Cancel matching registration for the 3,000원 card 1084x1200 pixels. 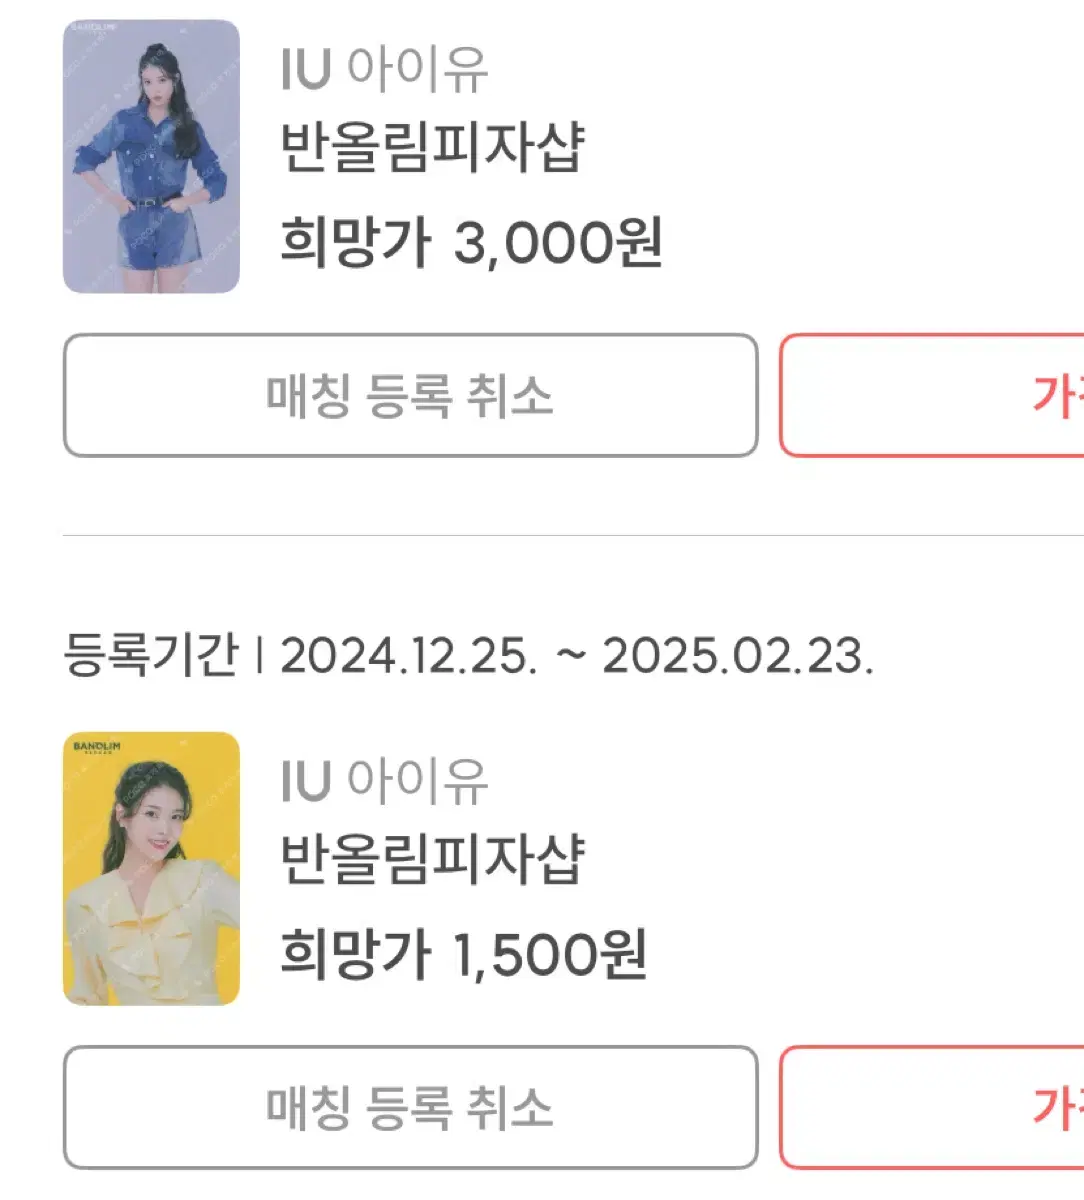410,395
